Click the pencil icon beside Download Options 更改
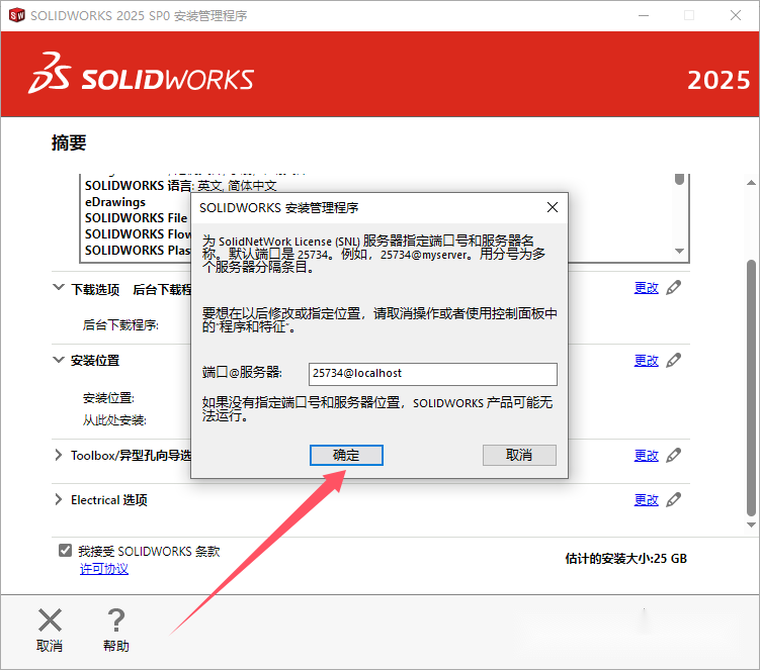760x670 pixels. point(674,288)
